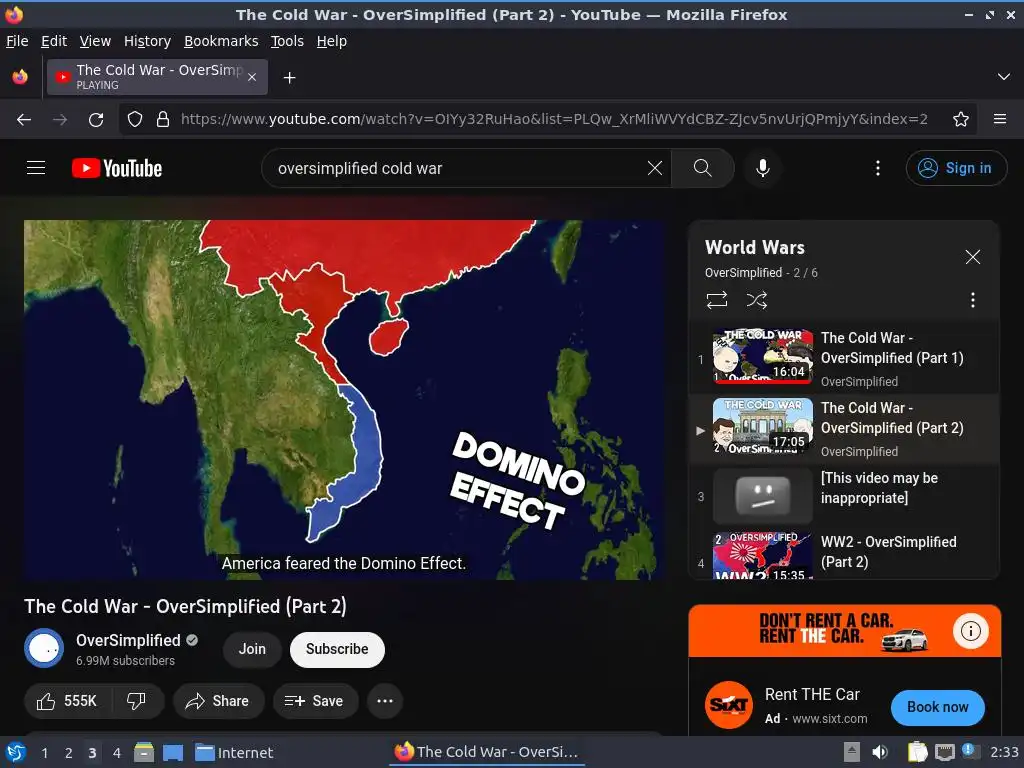Clear the search box text
Image resolution: width=1024 pixels, height=768 pixels.
click(x=654, y=168)
